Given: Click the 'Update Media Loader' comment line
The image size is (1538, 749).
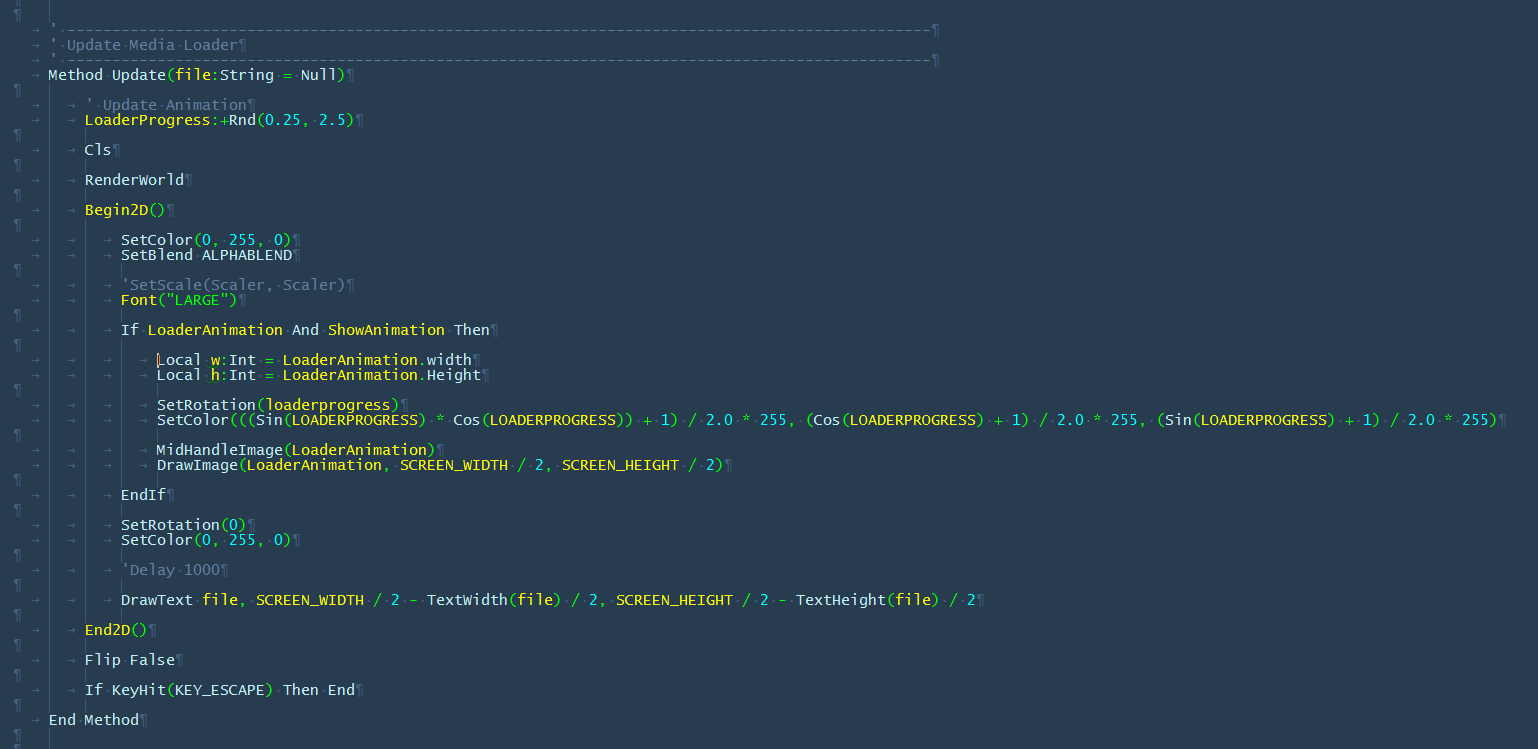Looking at the screenshot, I should (x=152, y=45).
